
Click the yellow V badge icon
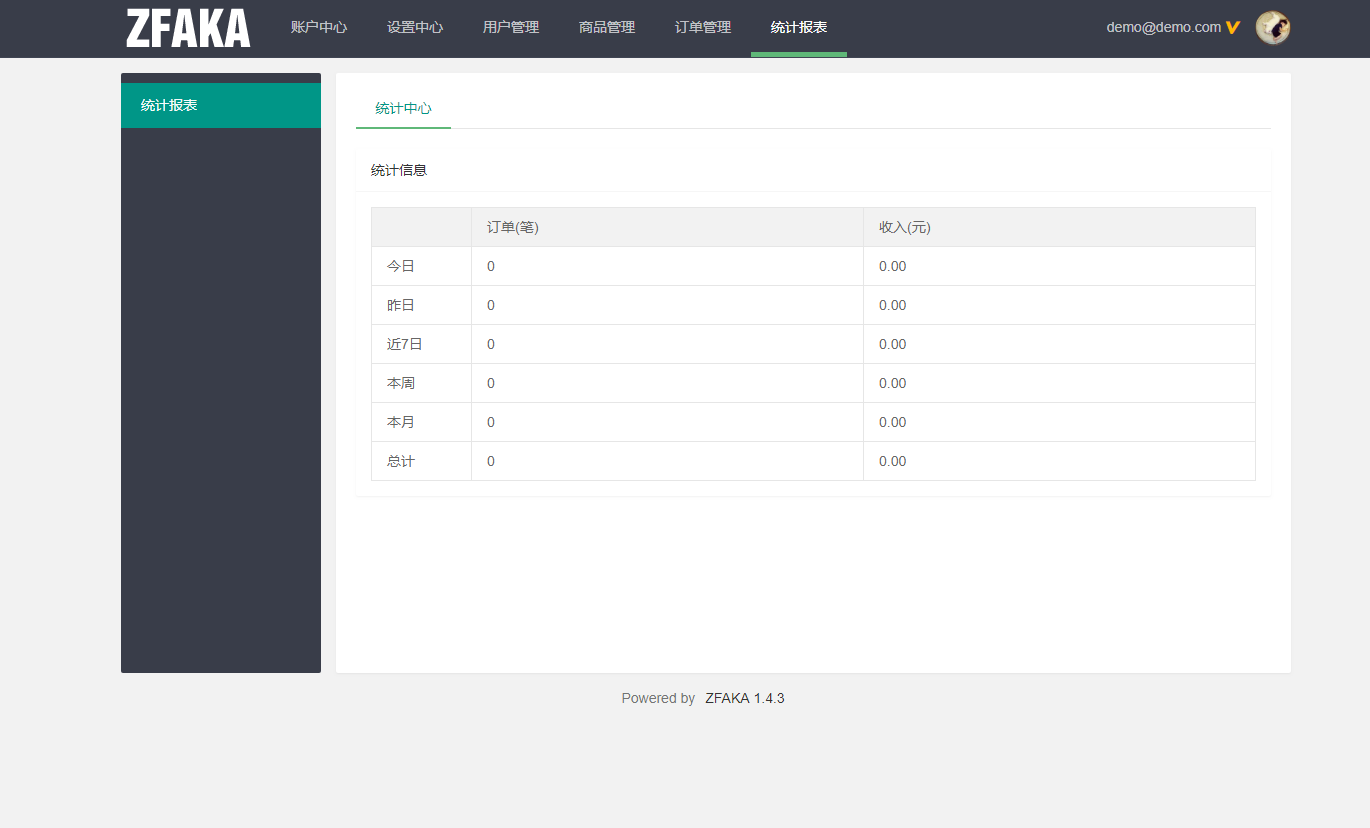[1233, 28]
